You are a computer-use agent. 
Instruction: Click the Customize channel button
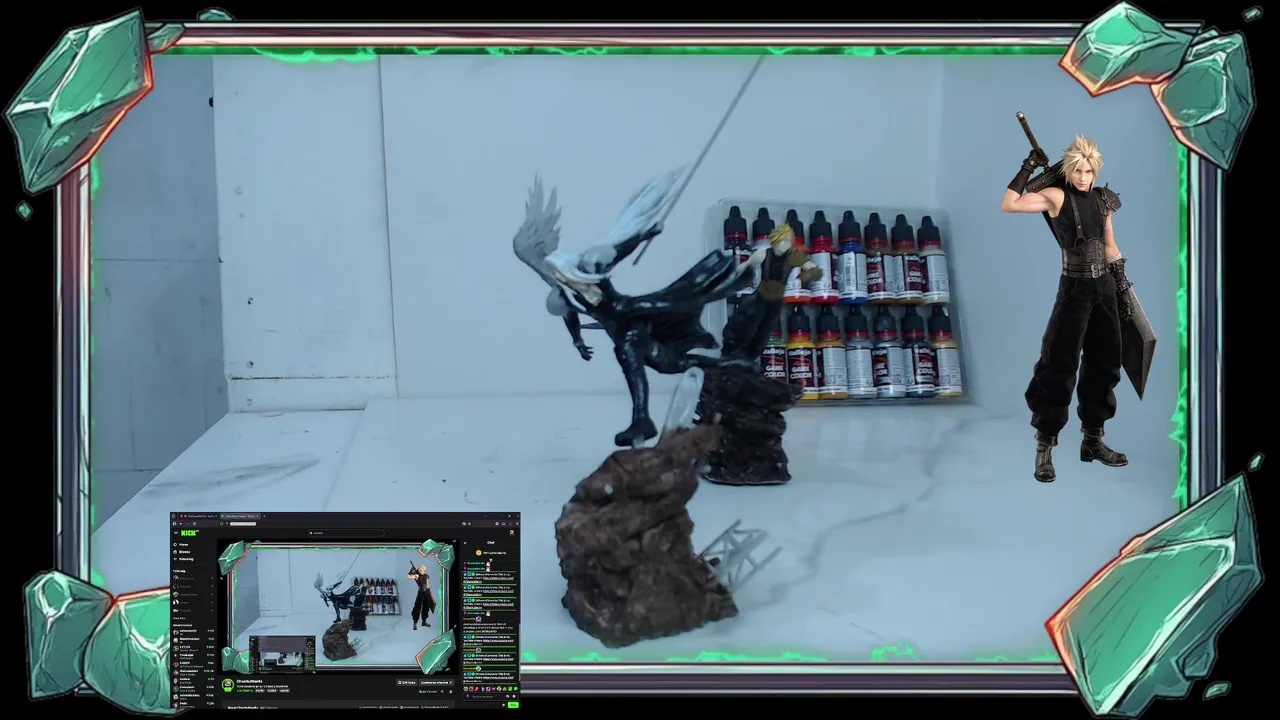pos(436,683)
